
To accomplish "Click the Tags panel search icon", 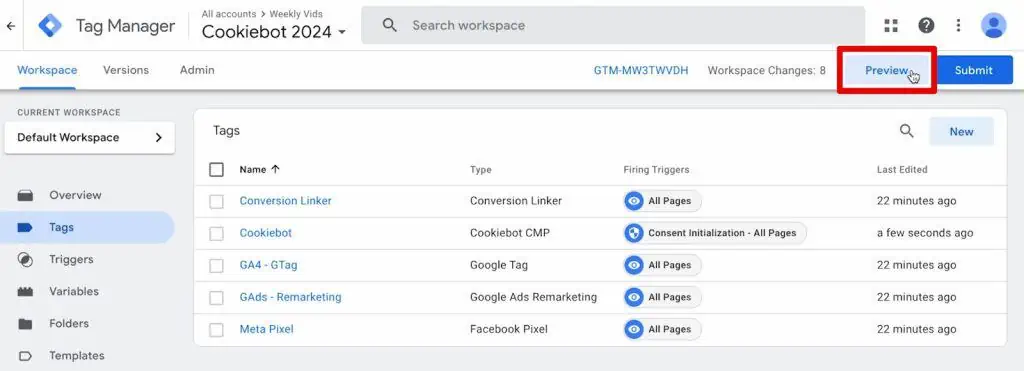I will pos(906,131).
